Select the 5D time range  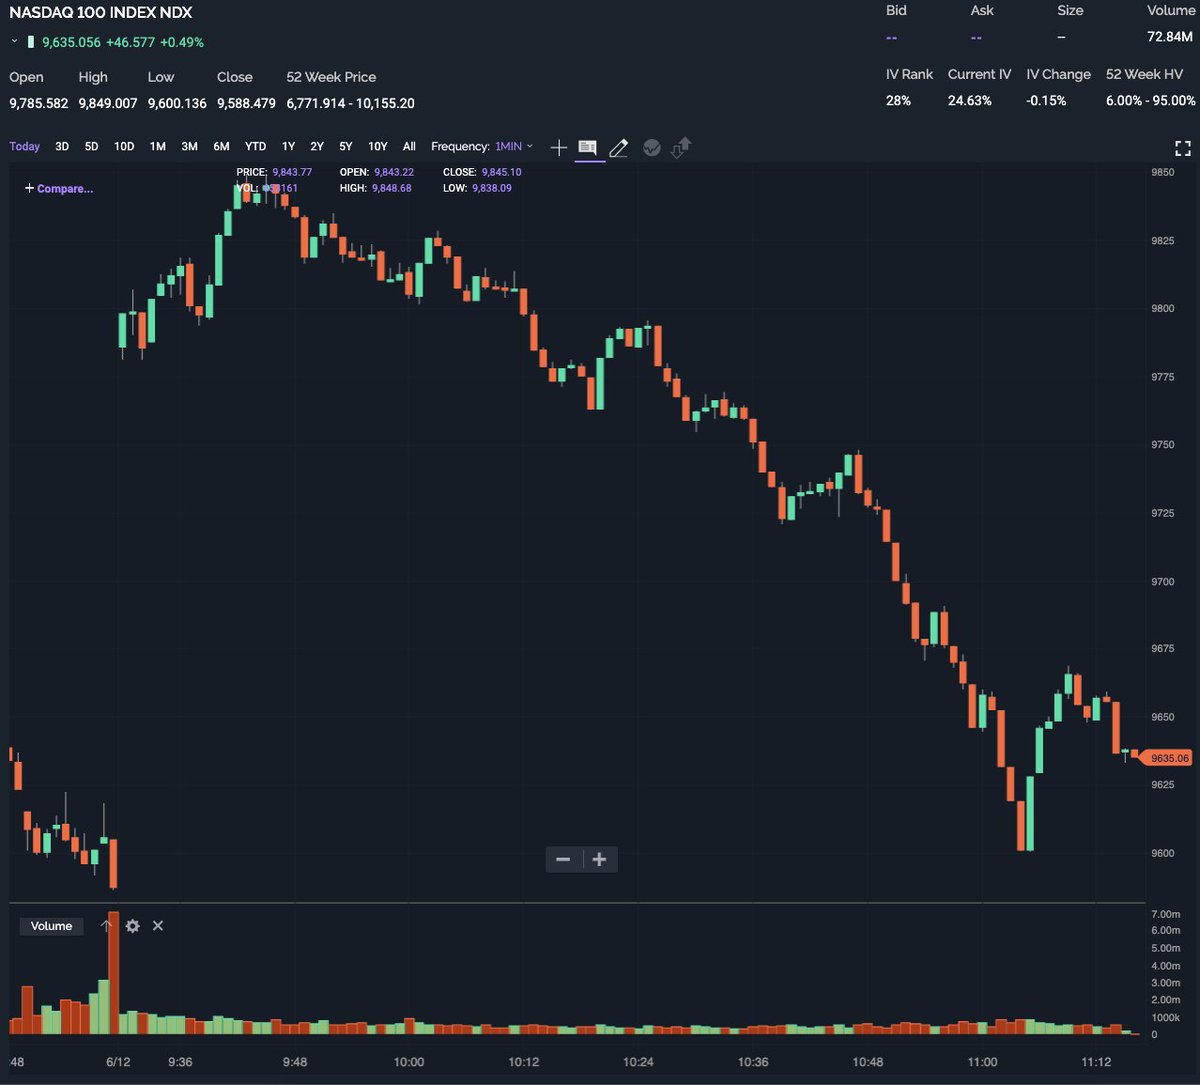91,146
